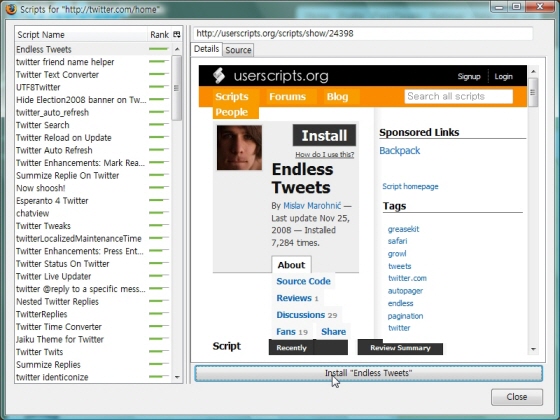Viewport: 560px width, 420px height.
Task: Select "Now shoosh!" script row
Action: [x=93, y=188]
